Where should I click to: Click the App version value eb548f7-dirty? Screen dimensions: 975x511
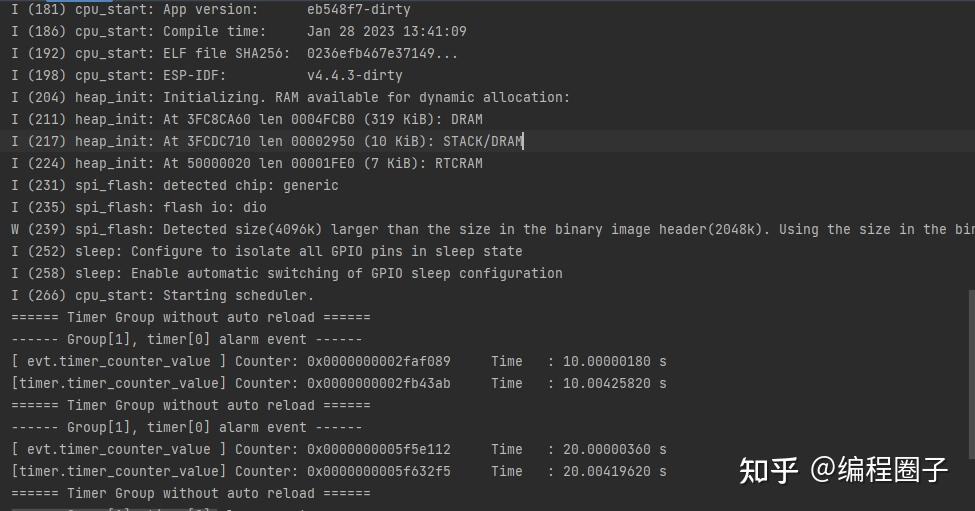click(x=358, y=9)
